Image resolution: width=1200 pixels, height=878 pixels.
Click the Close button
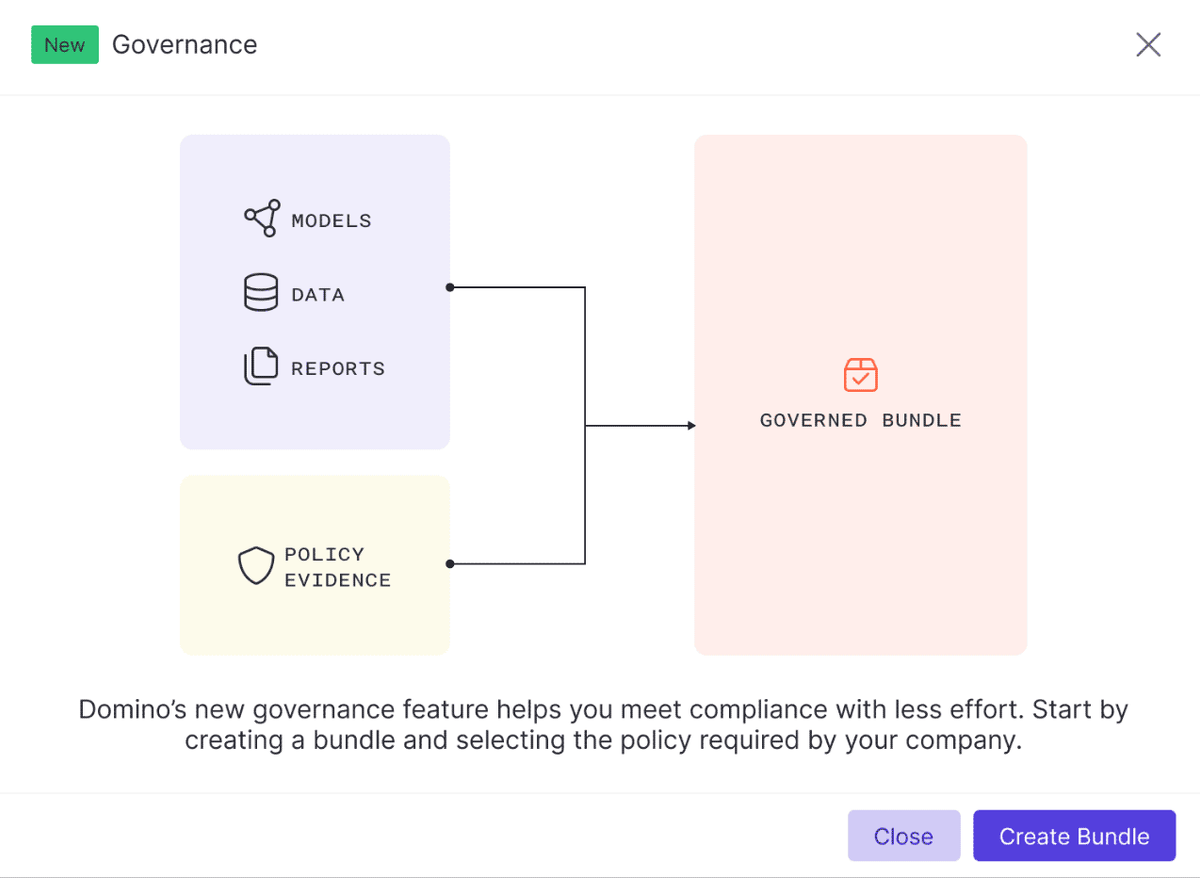pyautogui.click(x=903, y=836)
